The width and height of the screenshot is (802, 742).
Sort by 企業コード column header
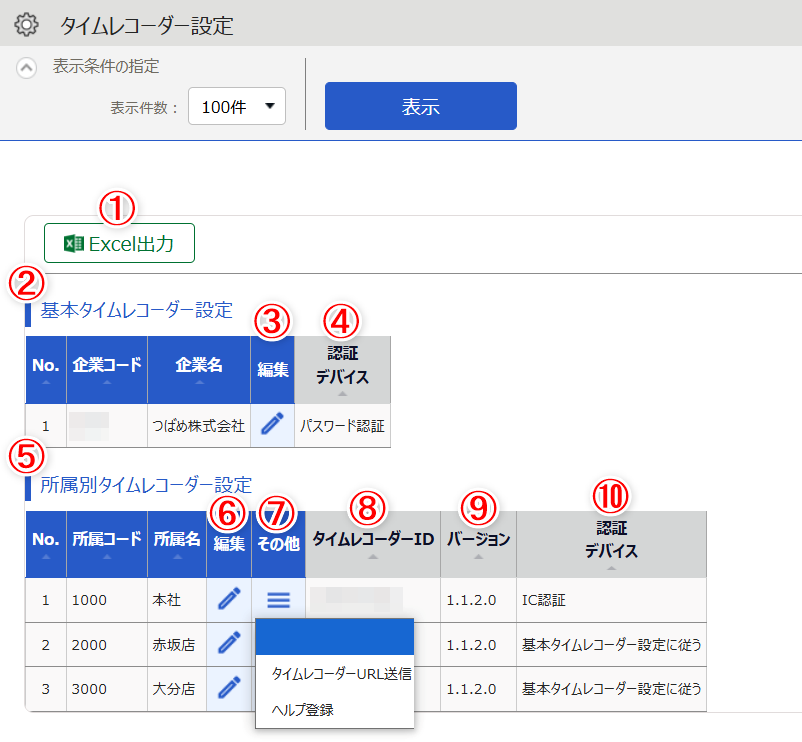pos(106,369)
